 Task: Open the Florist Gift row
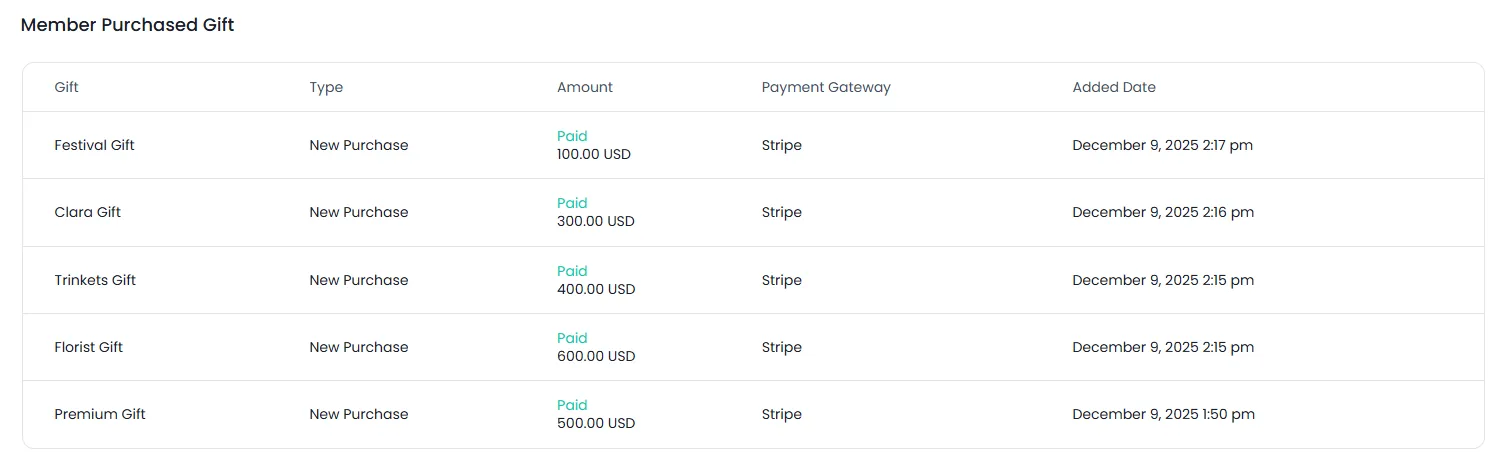[x=88, y=347]
